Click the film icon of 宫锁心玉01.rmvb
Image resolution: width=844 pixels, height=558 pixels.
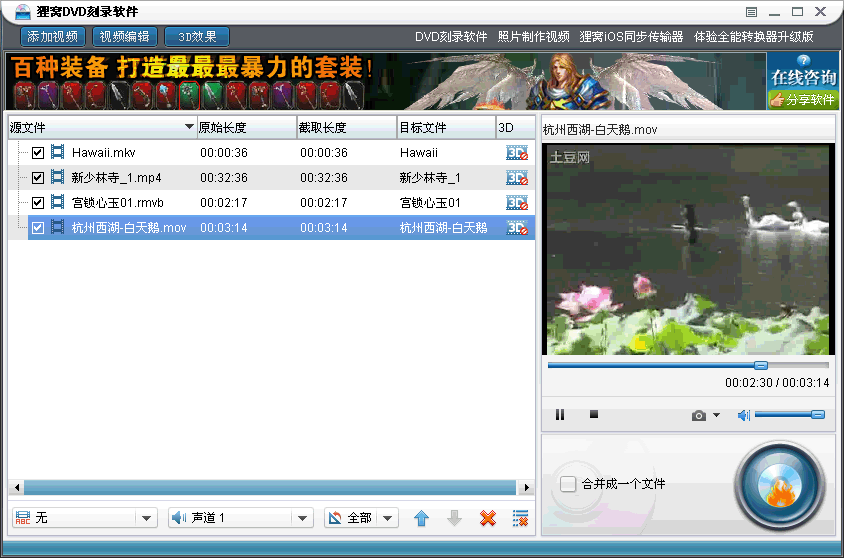57,202
